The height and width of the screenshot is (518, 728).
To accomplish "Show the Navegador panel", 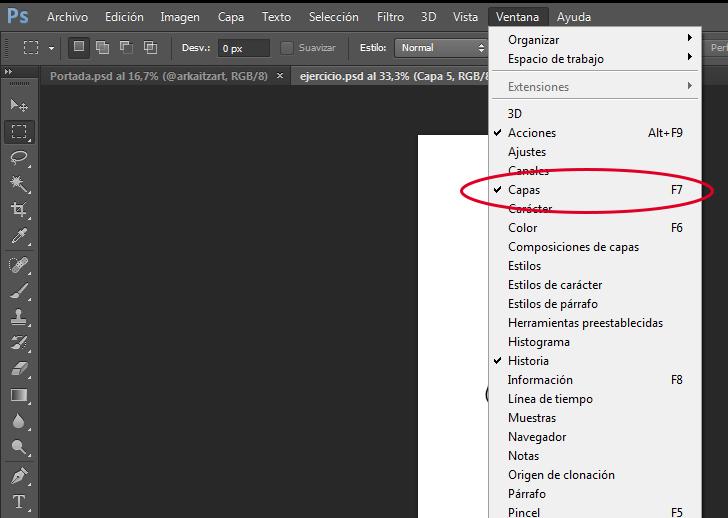I will [595, 437].
